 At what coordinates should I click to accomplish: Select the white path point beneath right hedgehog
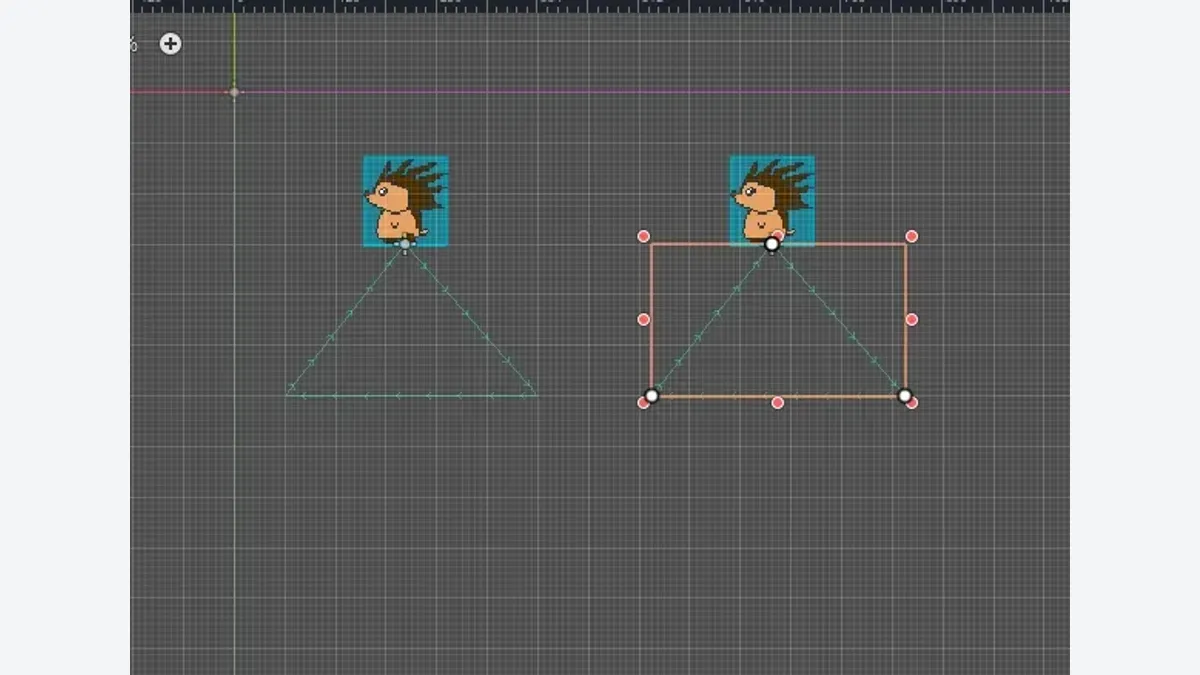[x=772, y=244]
